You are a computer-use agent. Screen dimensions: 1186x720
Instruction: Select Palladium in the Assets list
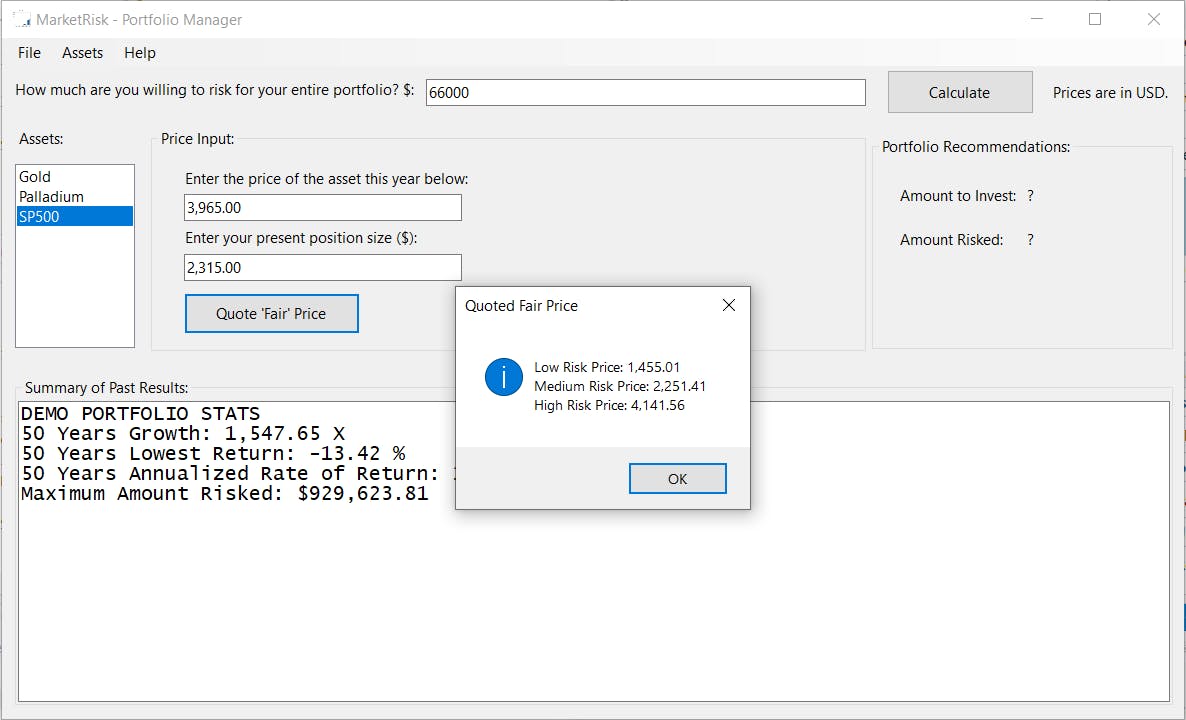[x=74, y=197]
